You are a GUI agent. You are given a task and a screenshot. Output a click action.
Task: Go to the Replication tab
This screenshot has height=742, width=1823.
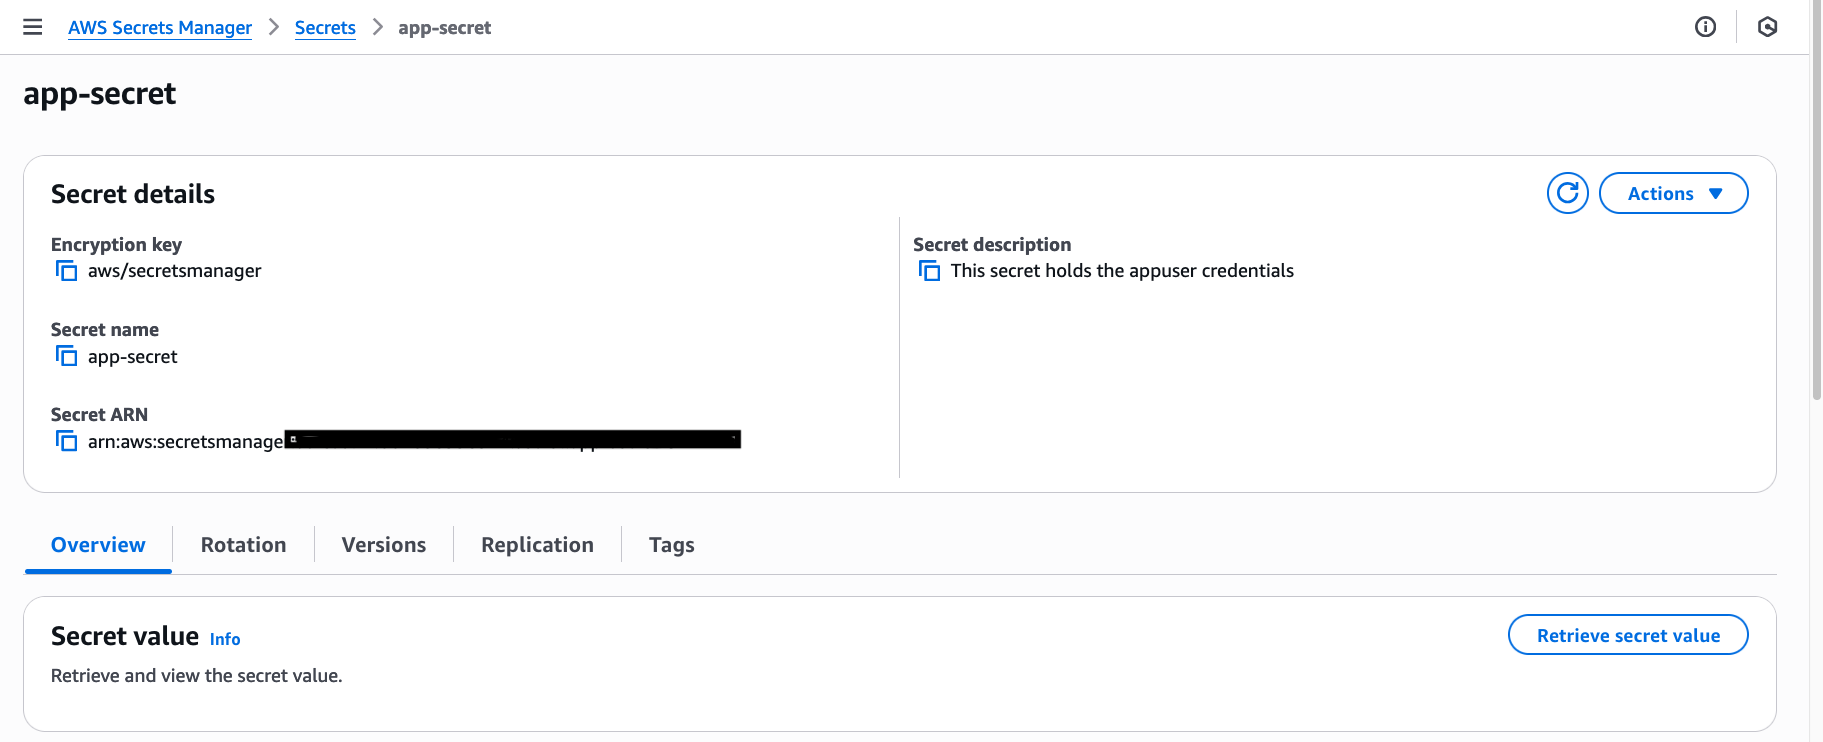[537, 545]
